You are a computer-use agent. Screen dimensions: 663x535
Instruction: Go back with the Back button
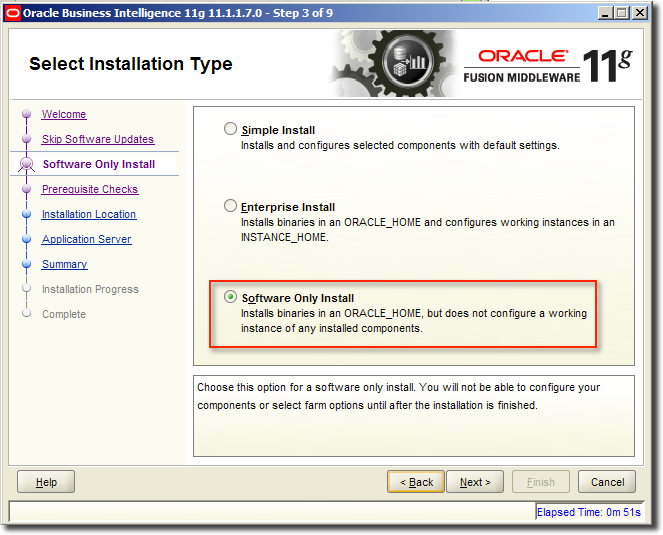click(x=416, y=482)
